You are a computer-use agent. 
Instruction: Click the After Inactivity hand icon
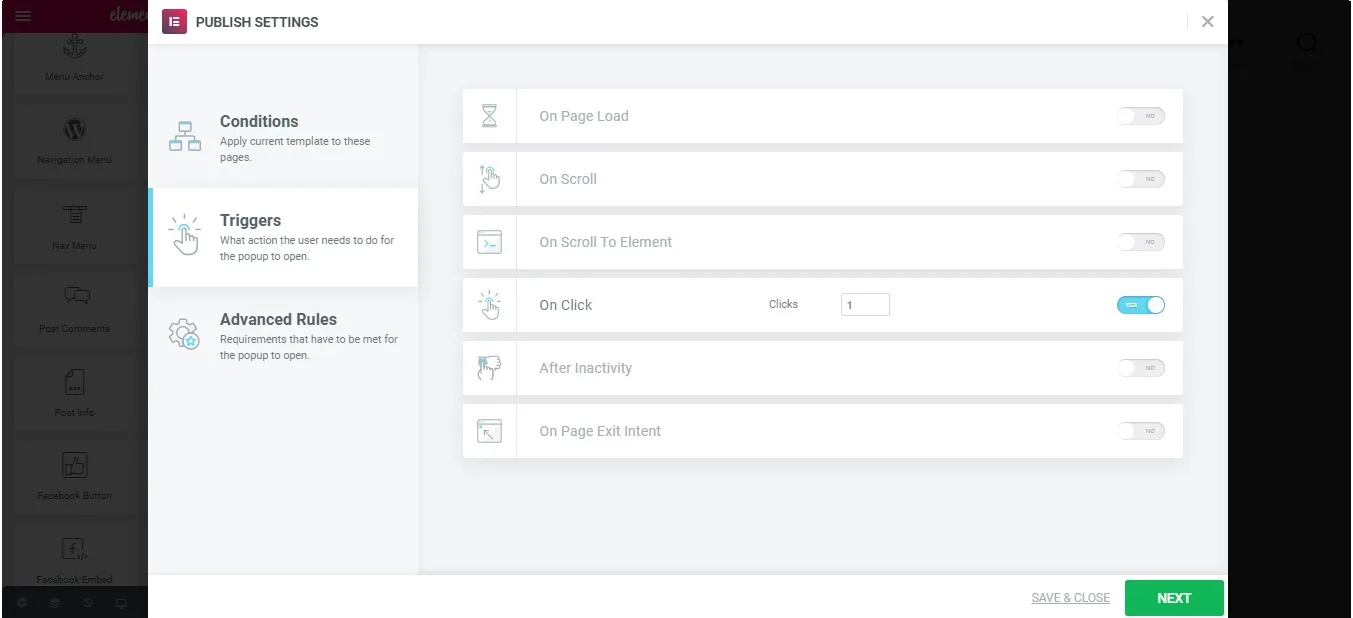pos(489,368)
